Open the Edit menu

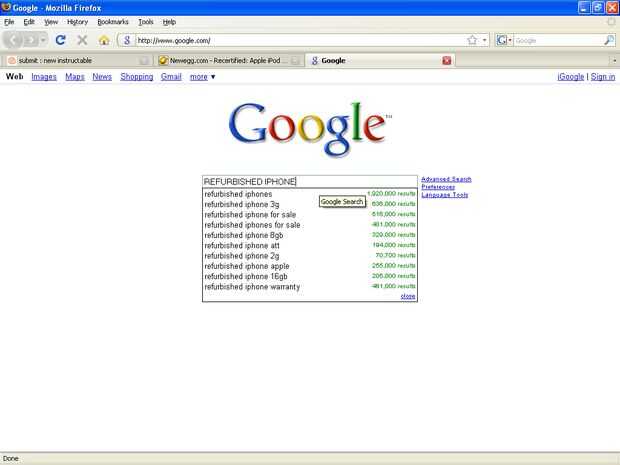pyautogui.click(x=29, y=22)
